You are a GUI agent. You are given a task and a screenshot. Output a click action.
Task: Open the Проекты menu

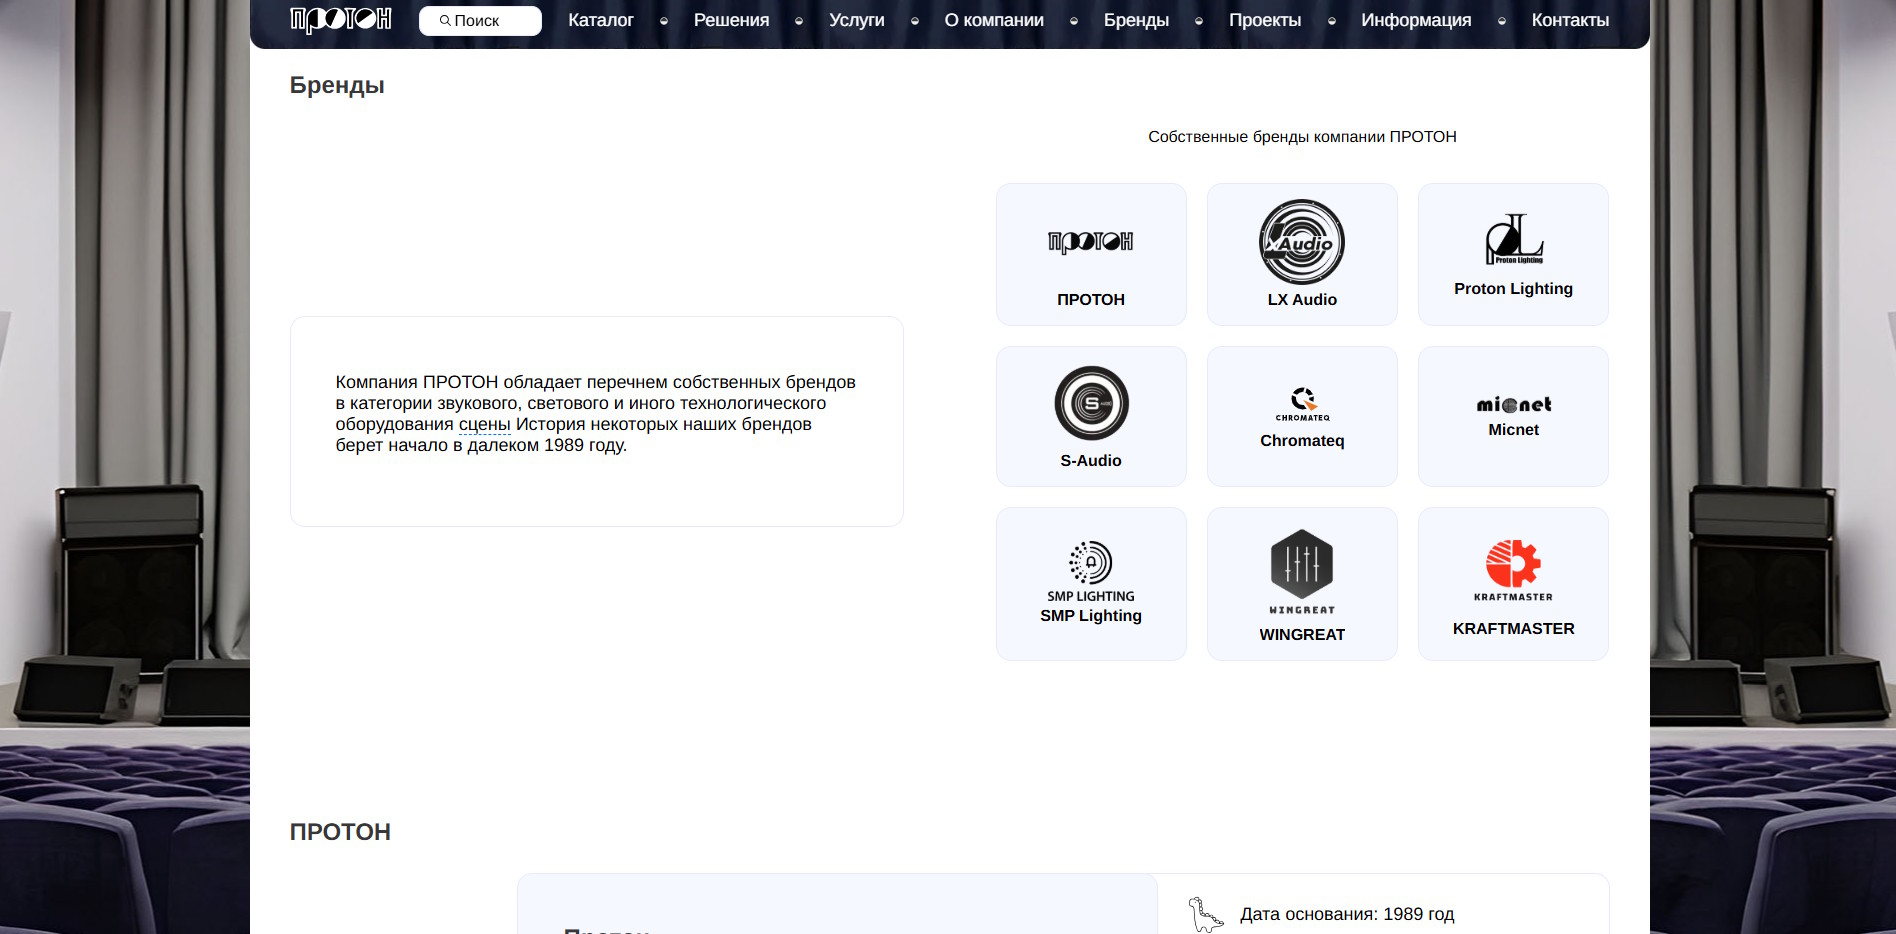click(x=1265, y=20)
